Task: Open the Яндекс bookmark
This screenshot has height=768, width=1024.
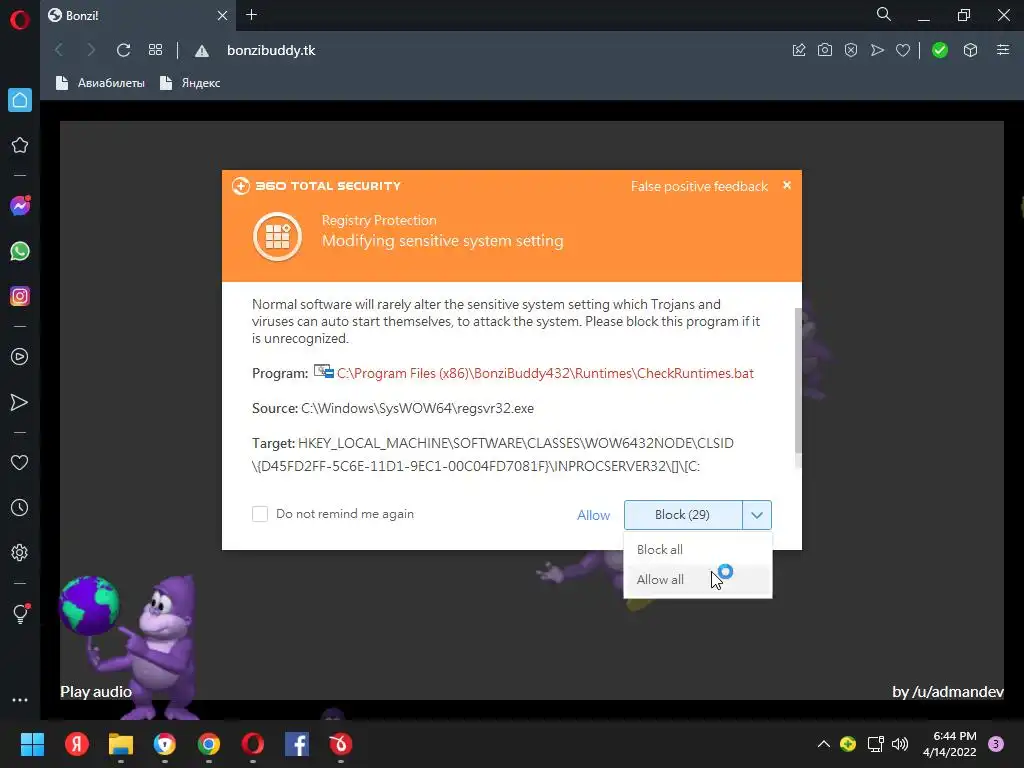Action: coord(191,83)
